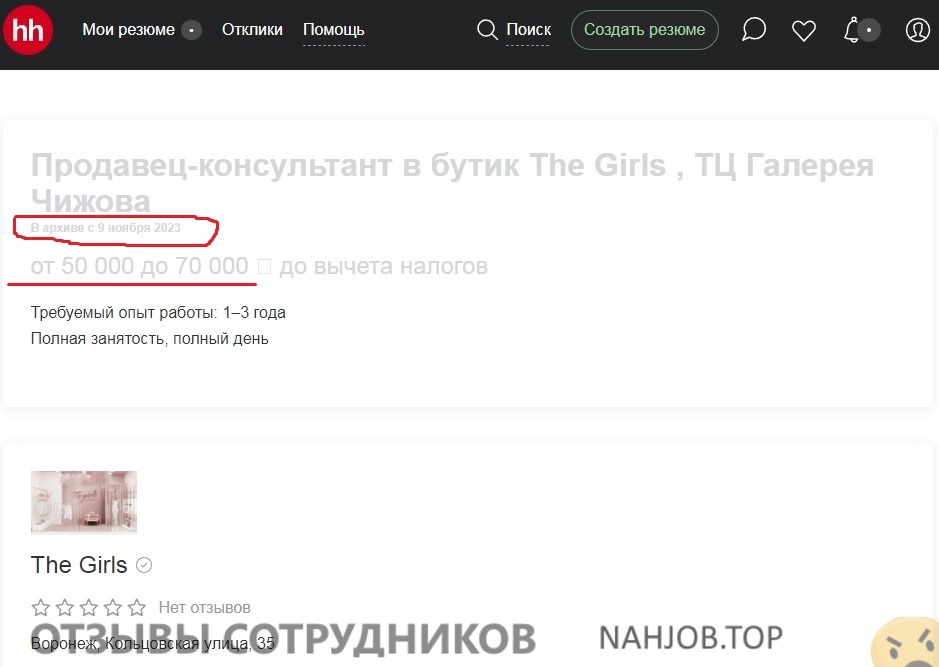Open notifications bell icon
The height and width of the screenshot is (667, 939).
[852, 29]
